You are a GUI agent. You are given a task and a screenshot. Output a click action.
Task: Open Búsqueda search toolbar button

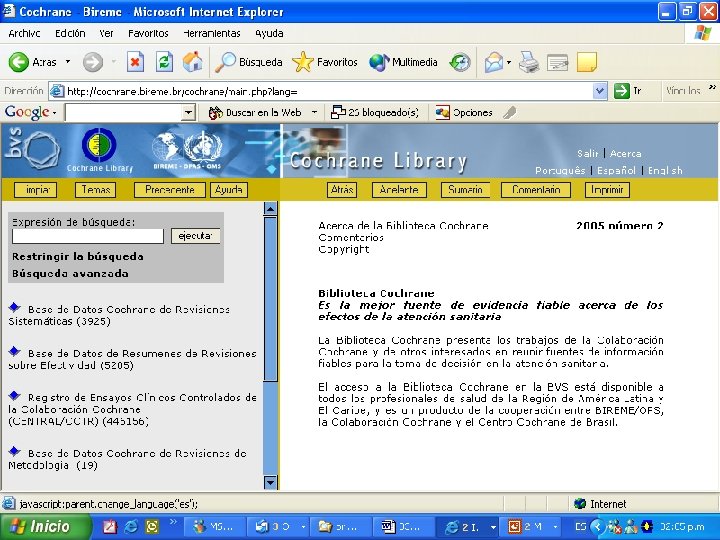point(249,62)
